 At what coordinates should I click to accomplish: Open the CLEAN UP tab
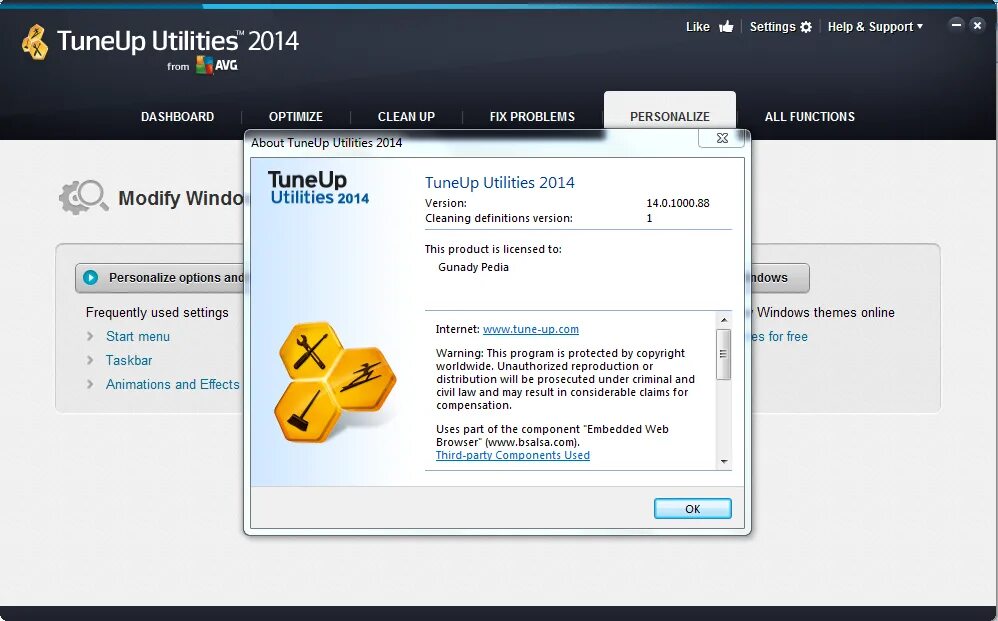click(406, 116)
